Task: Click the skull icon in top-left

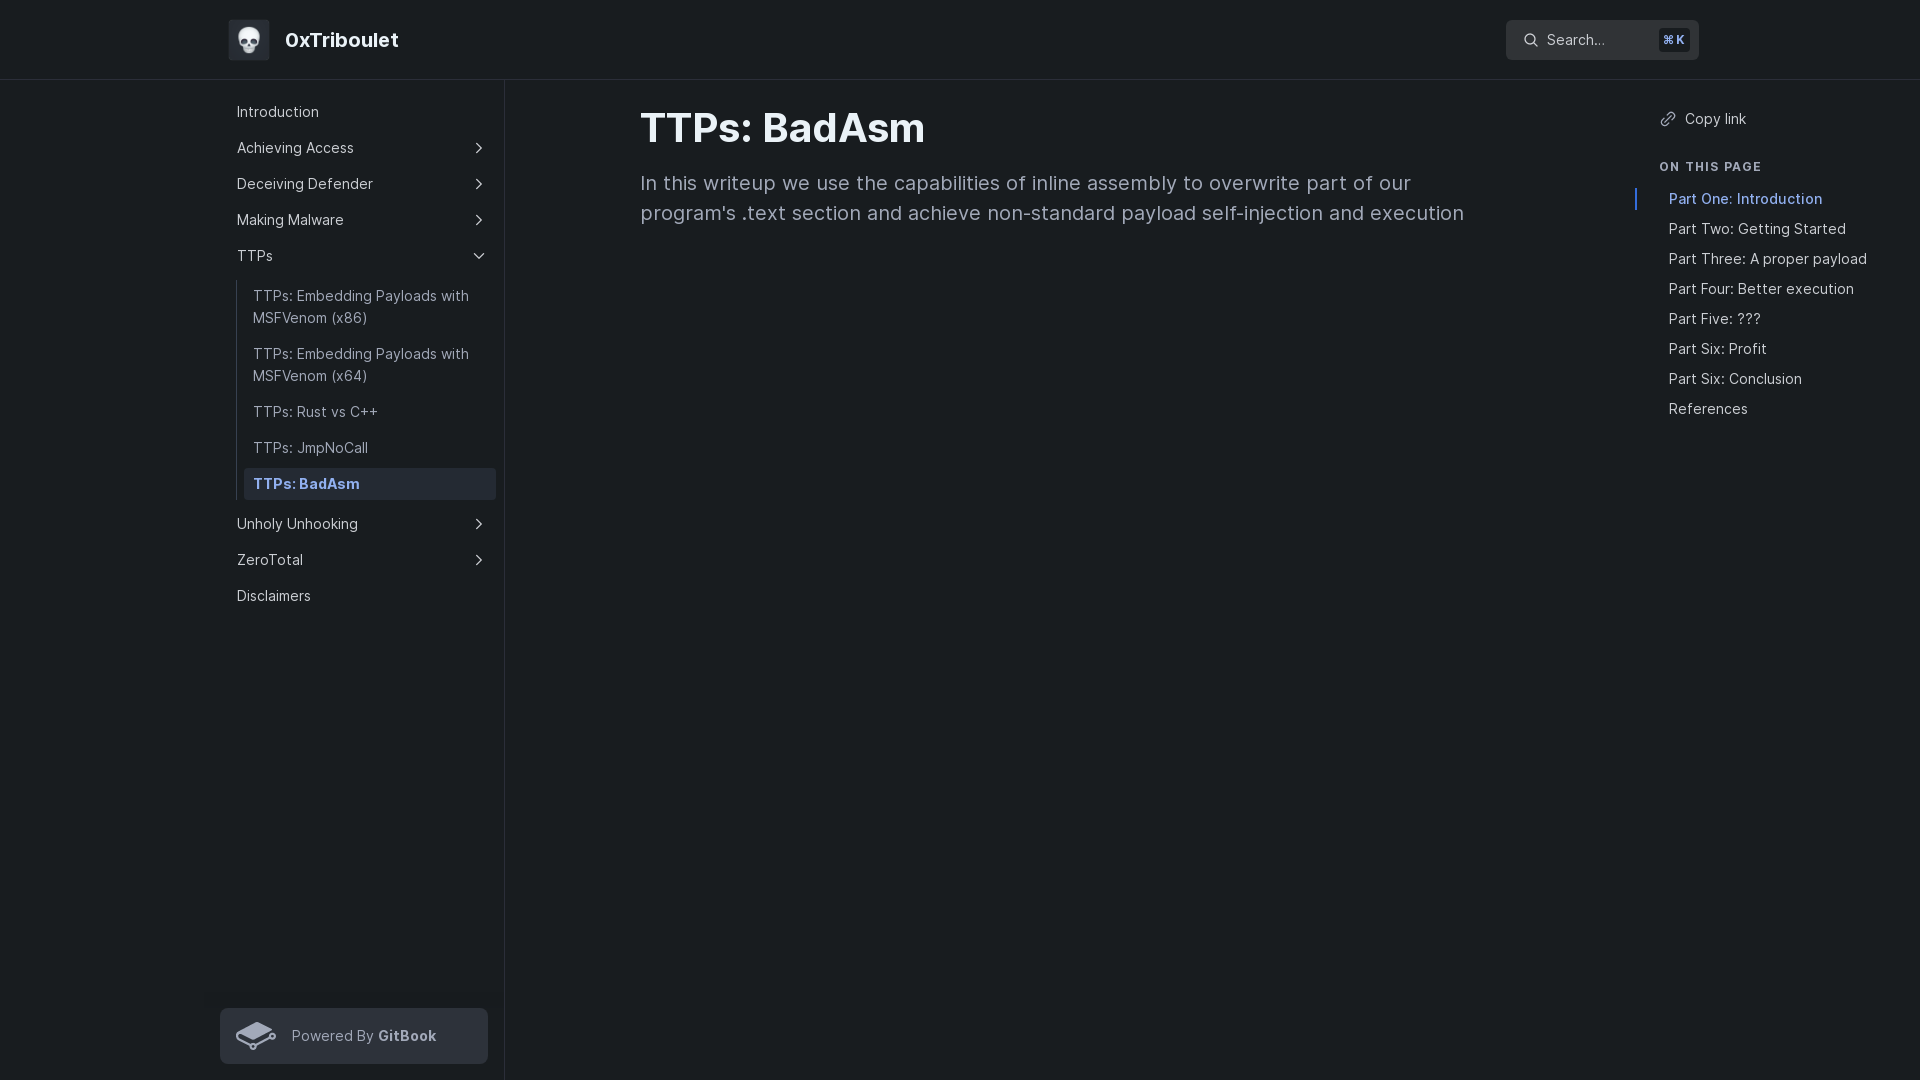Action: 248,40
